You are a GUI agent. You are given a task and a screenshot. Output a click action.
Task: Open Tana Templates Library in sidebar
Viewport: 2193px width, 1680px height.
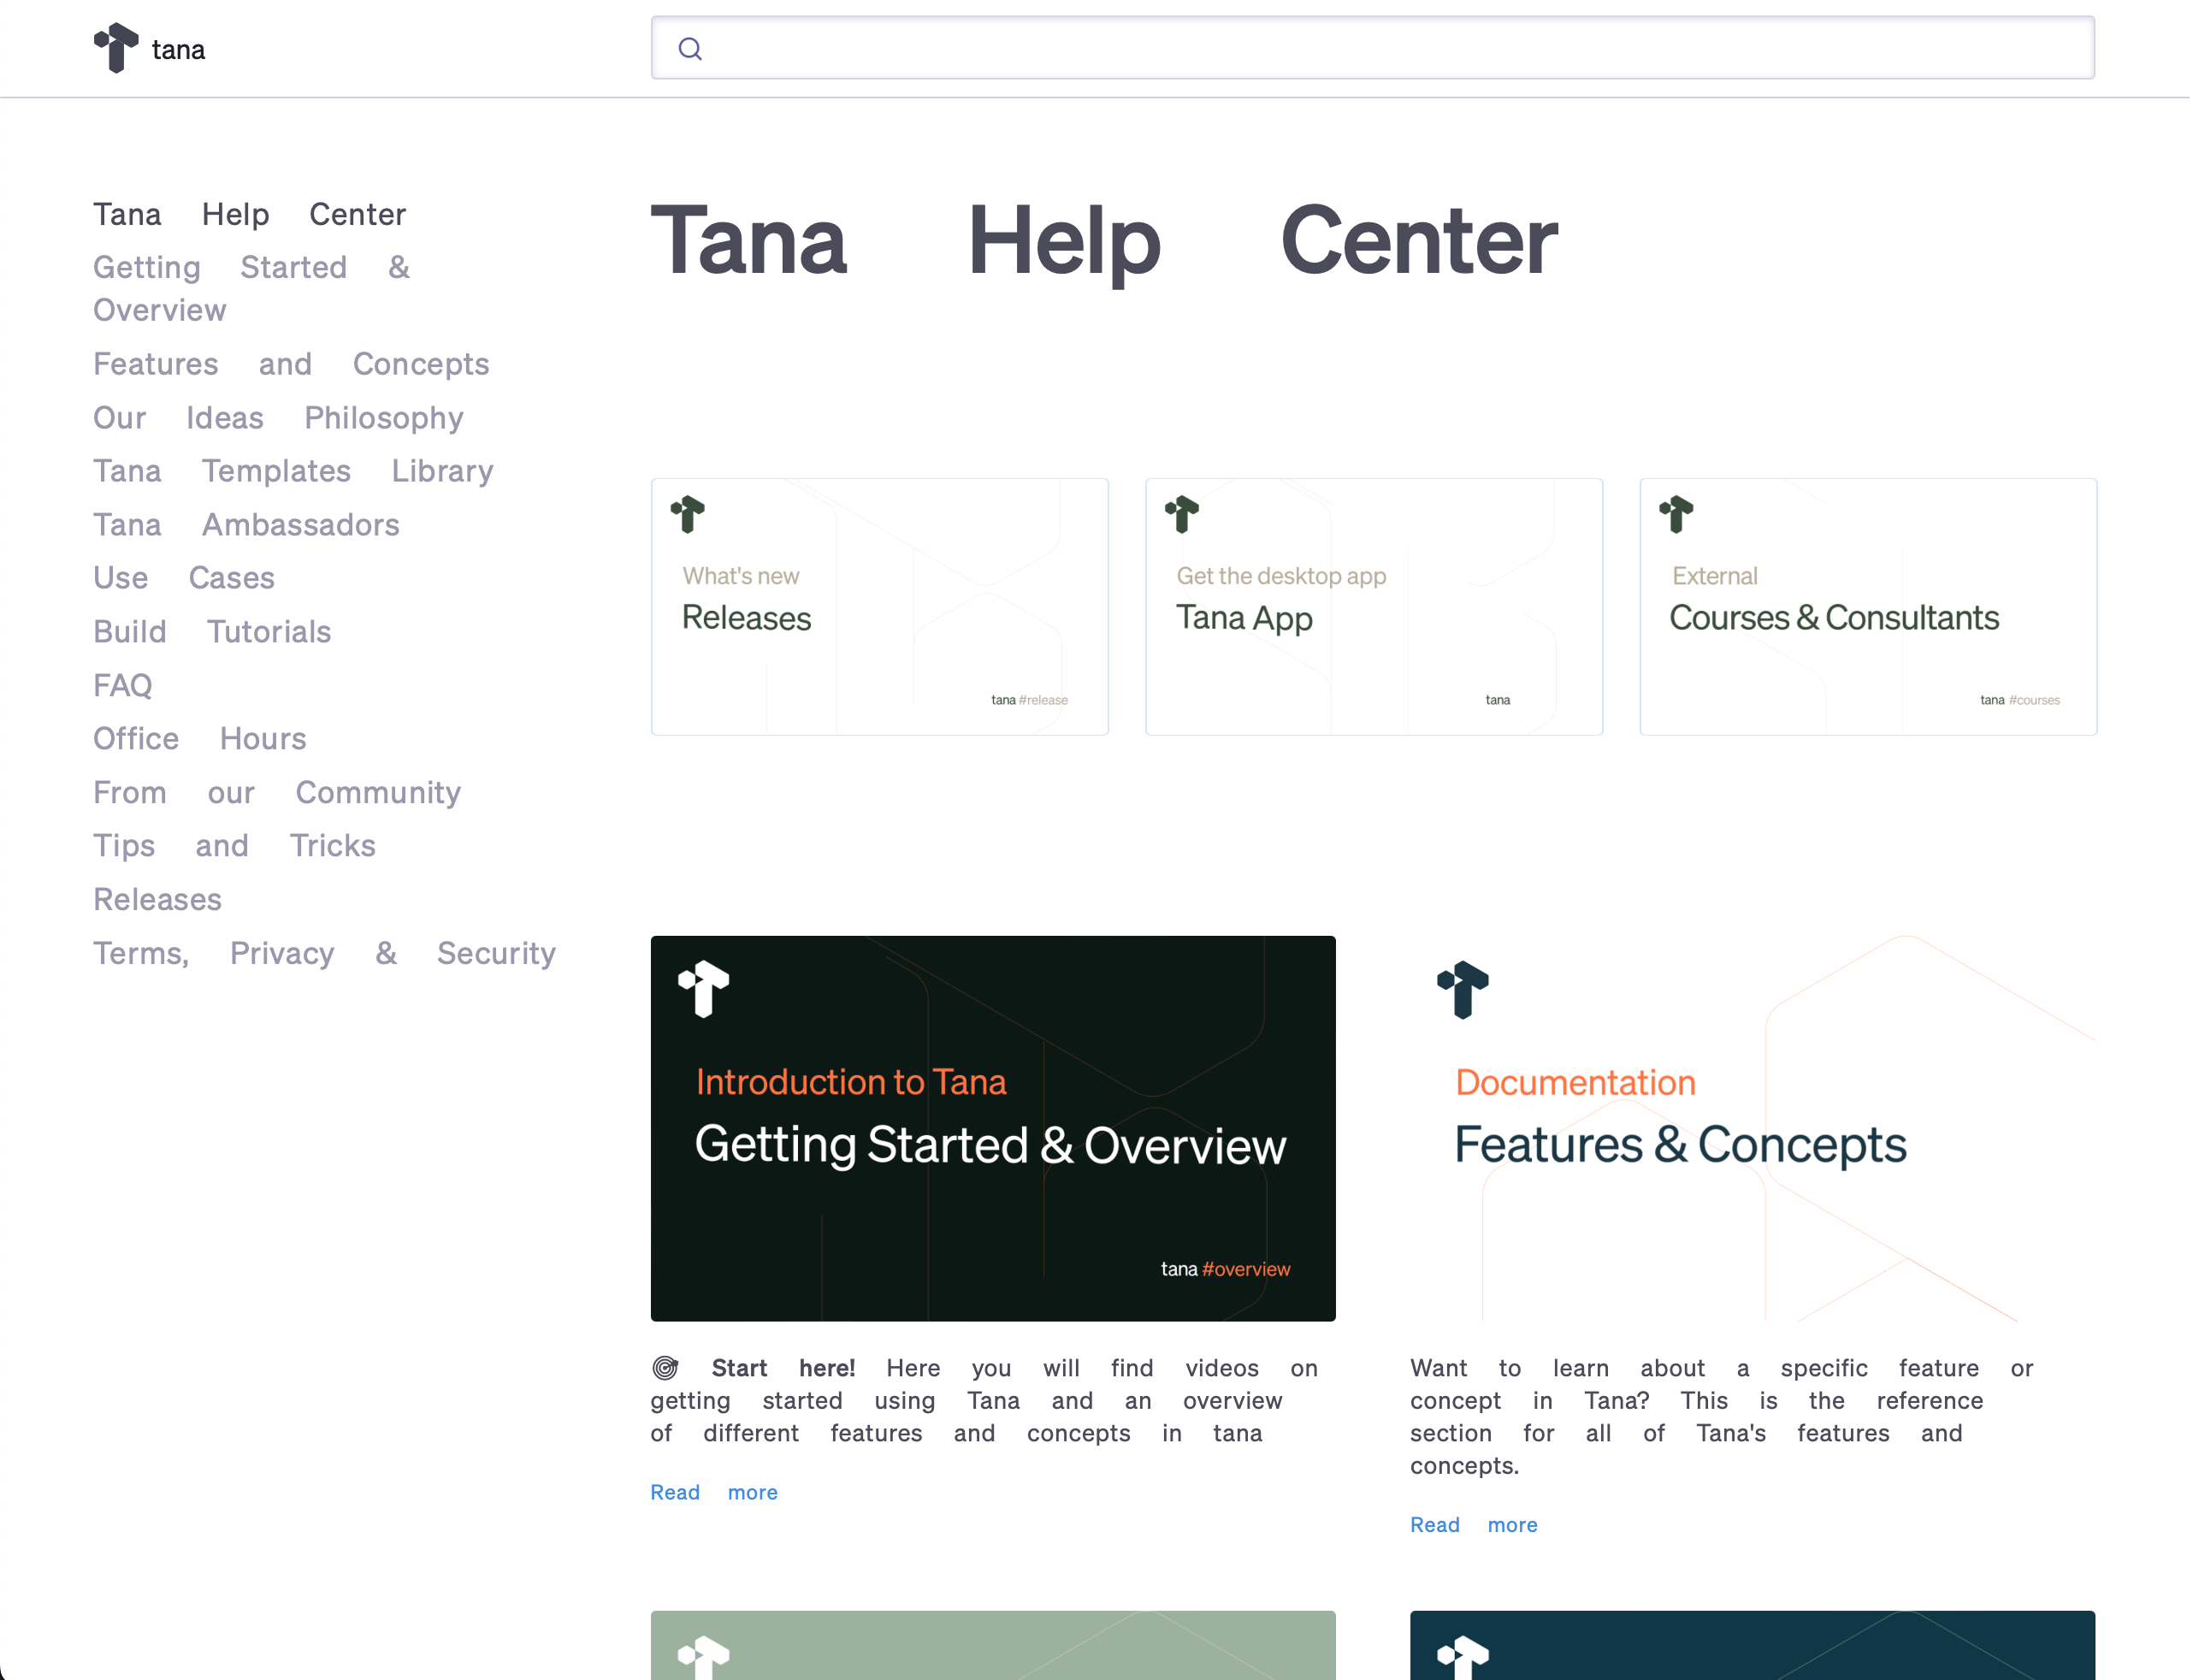[x=293, y=471]
